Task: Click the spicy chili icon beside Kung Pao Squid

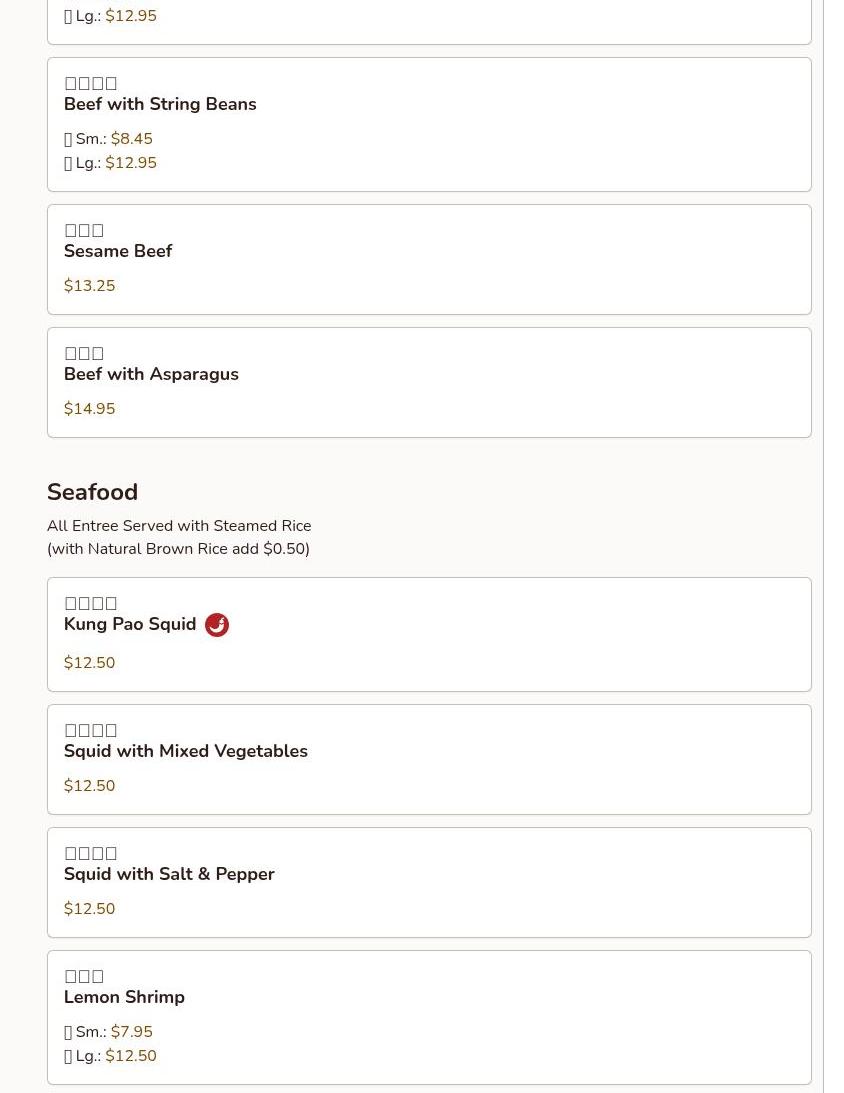Action: point(217,625)
